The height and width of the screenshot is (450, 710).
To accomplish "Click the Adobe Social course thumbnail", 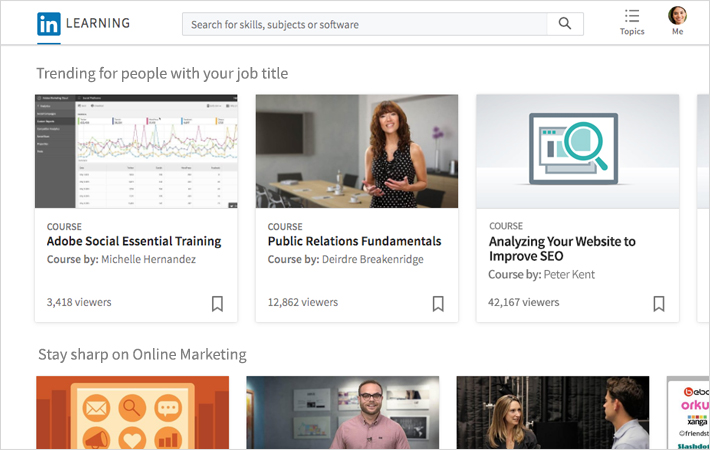I will 136,151.
